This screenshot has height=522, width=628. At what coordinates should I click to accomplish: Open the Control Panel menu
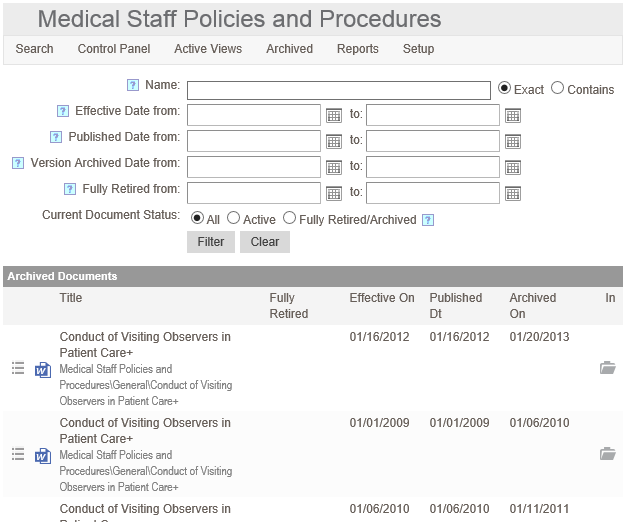[114, 49]
